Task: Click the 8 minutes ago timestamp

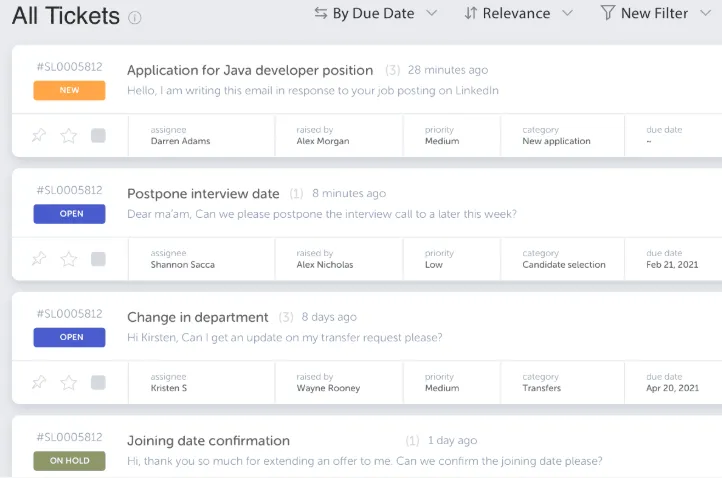Action: click(349, 193)
